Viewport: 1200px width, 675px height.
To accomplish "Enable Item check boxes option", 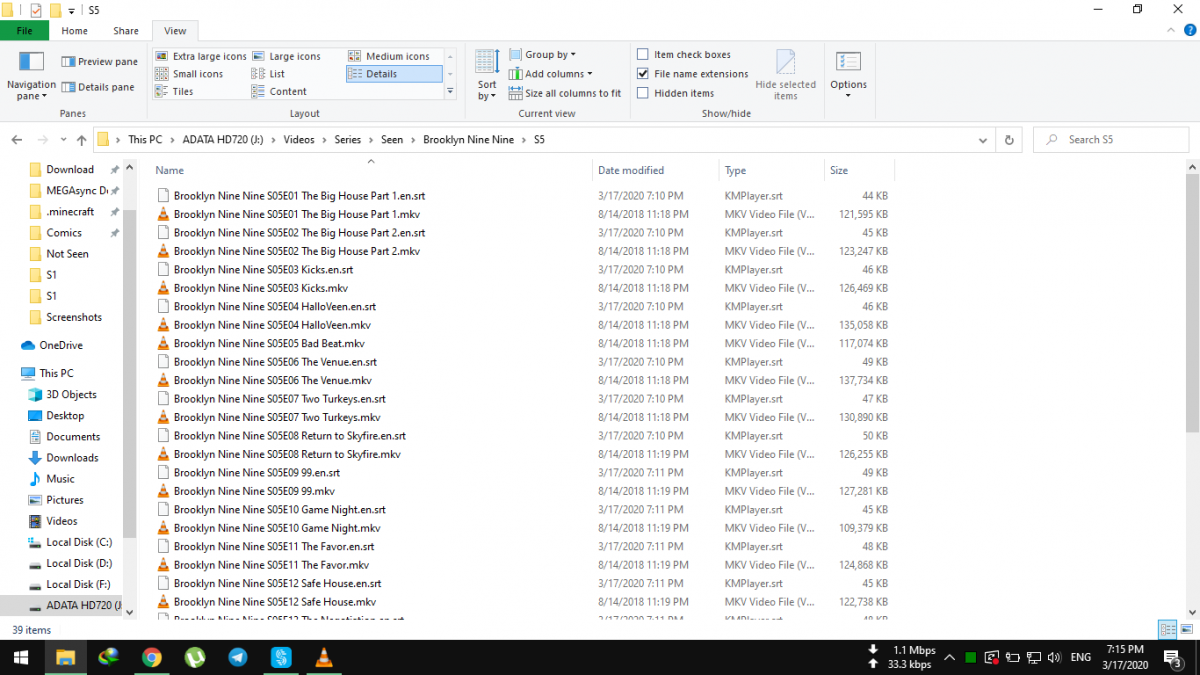I will point(643,55).
